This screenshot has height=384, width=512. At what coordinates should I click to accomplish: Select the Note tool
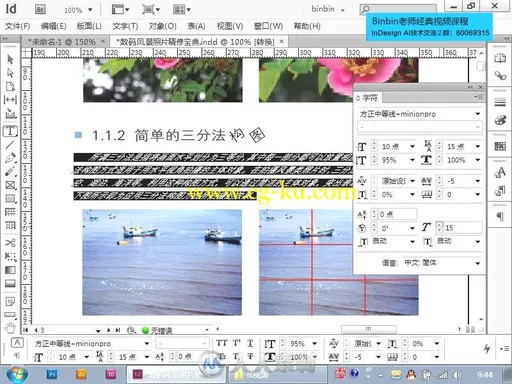pos(10,302)
